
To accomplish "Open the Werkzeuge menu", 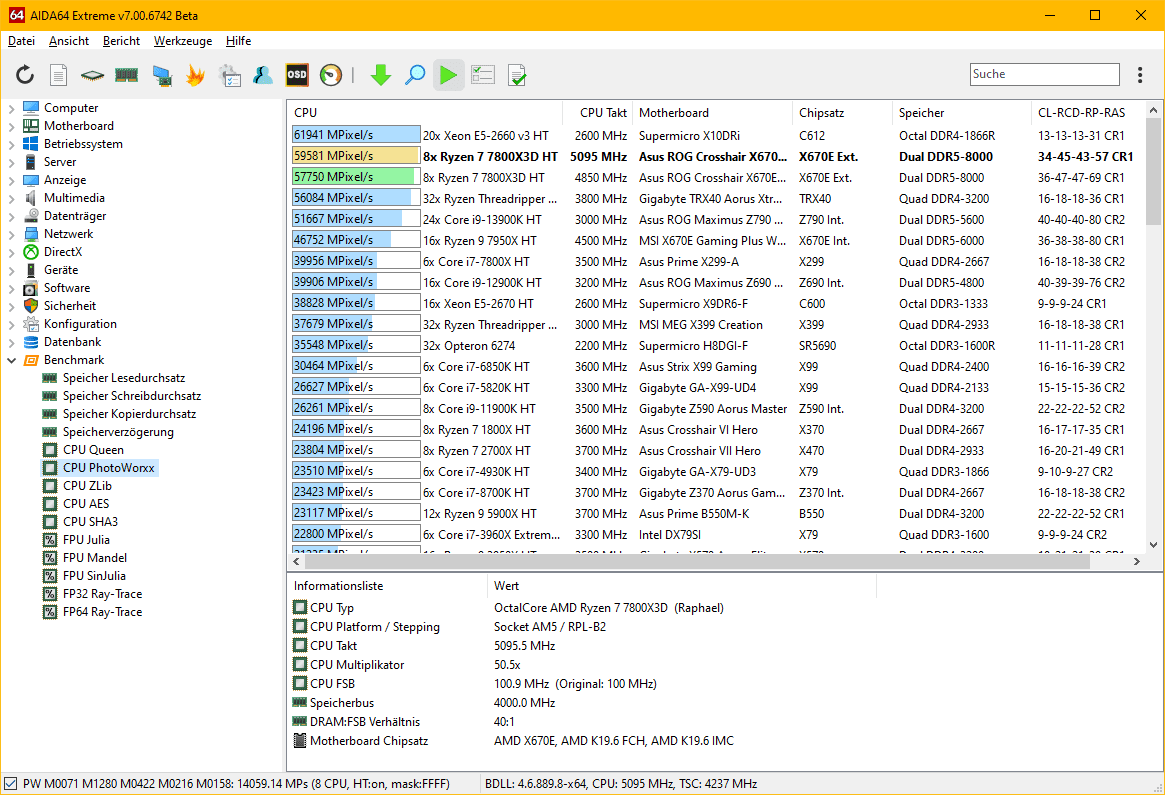I will point(183,41).
